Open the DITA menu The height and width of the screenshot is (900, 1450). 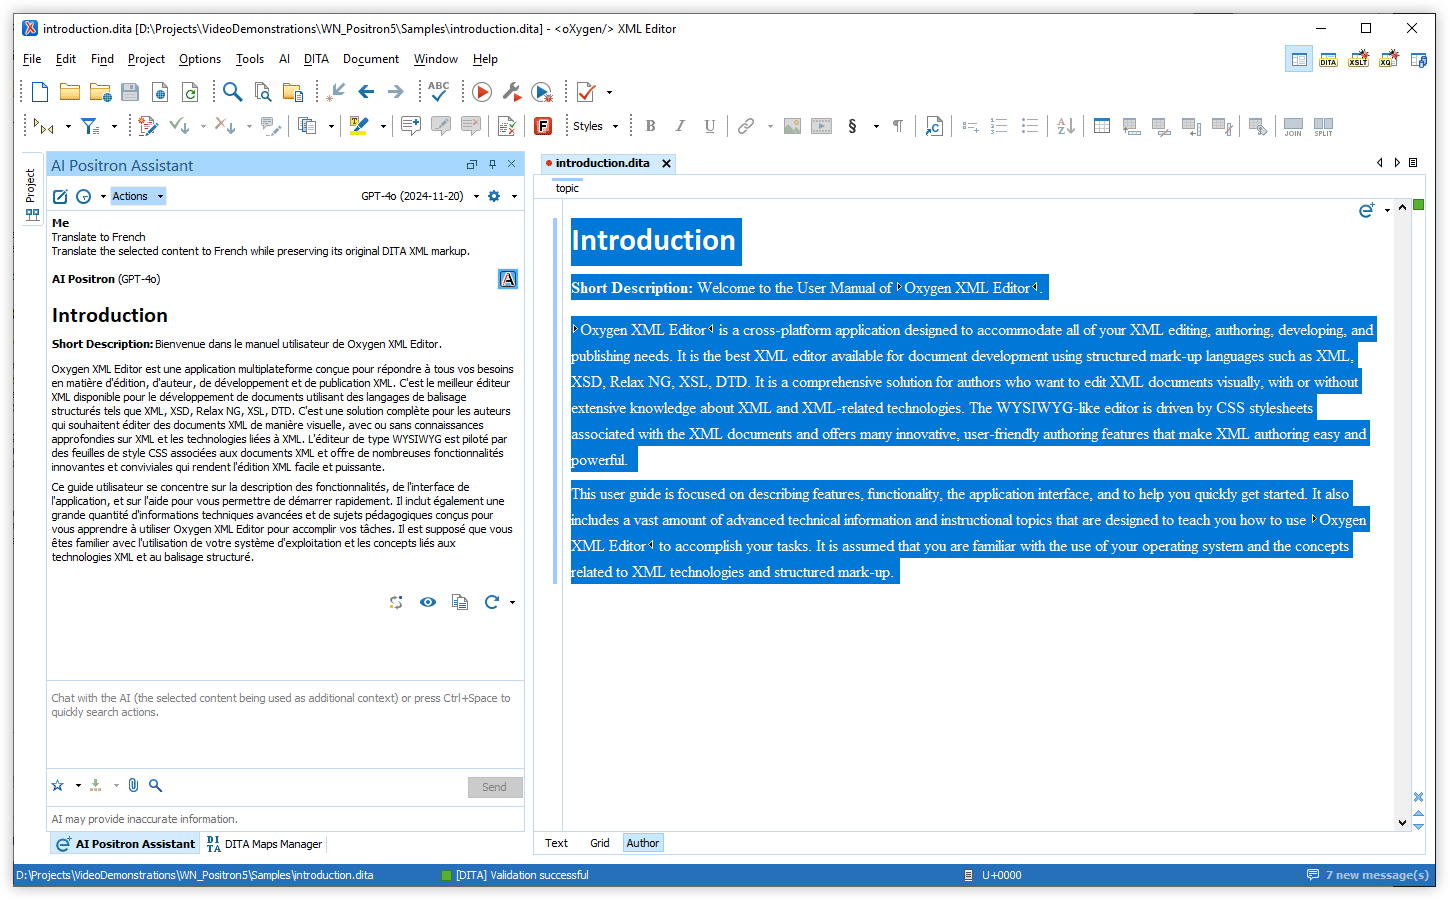[x=316, y=59]
